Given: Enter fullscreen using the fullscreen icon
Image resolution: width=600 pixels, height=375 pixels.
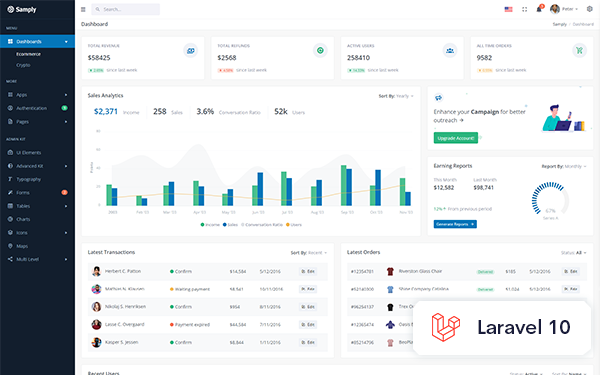Looking at the screenshot, I should (525, 9).
